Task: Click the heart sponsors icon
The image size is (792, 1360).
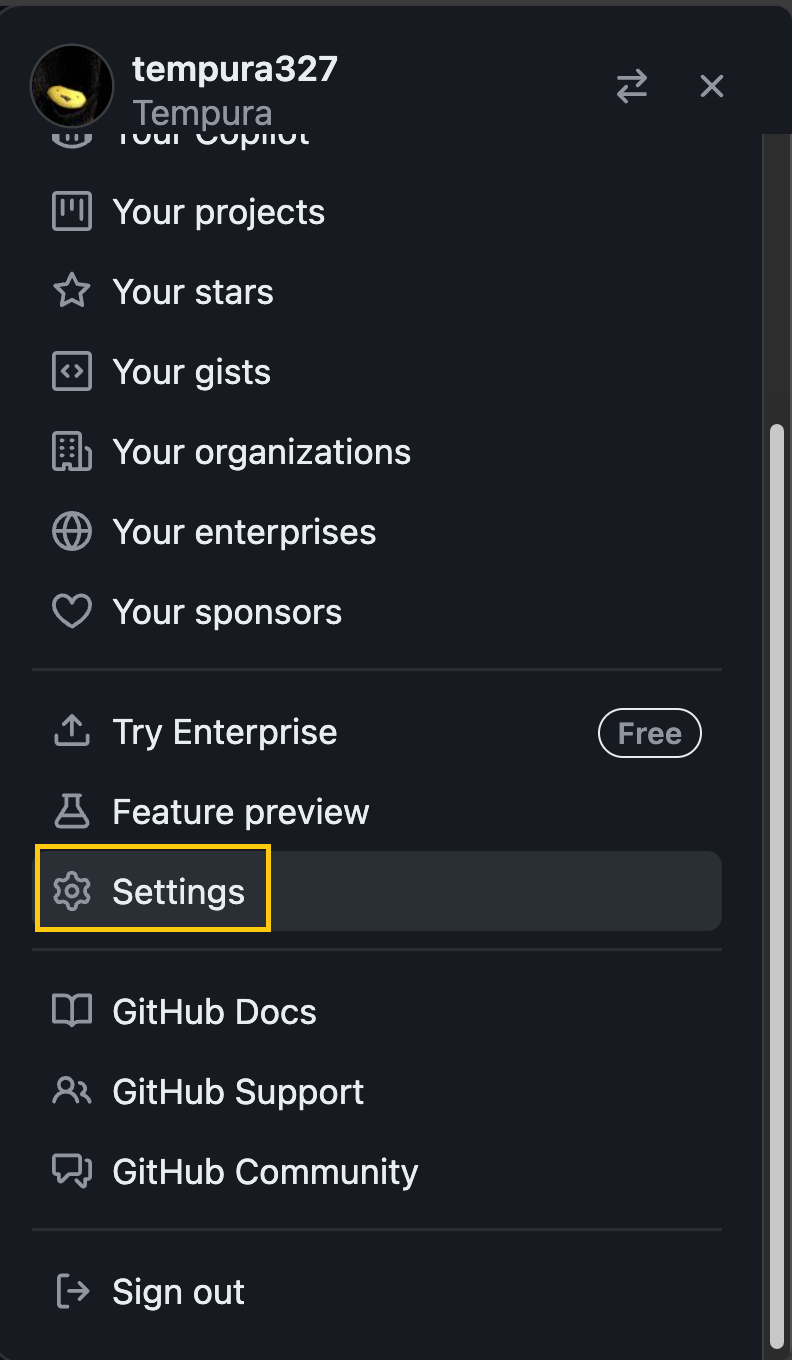Action: click(72, 612)
